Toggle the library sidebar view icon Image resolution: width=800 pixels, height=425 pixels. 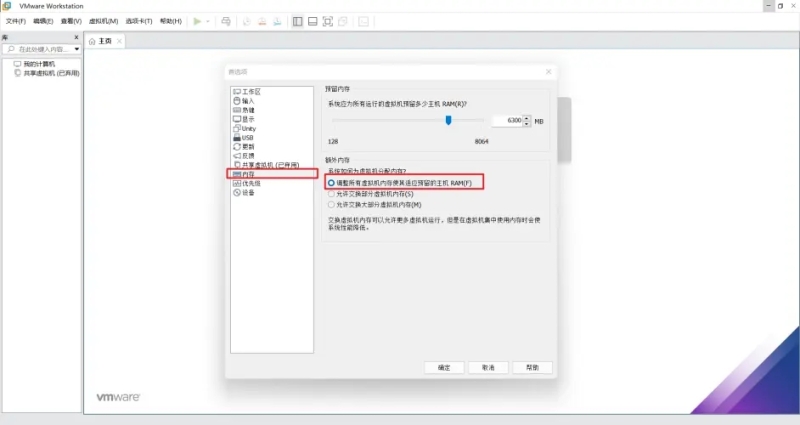(x=297, y=21)
